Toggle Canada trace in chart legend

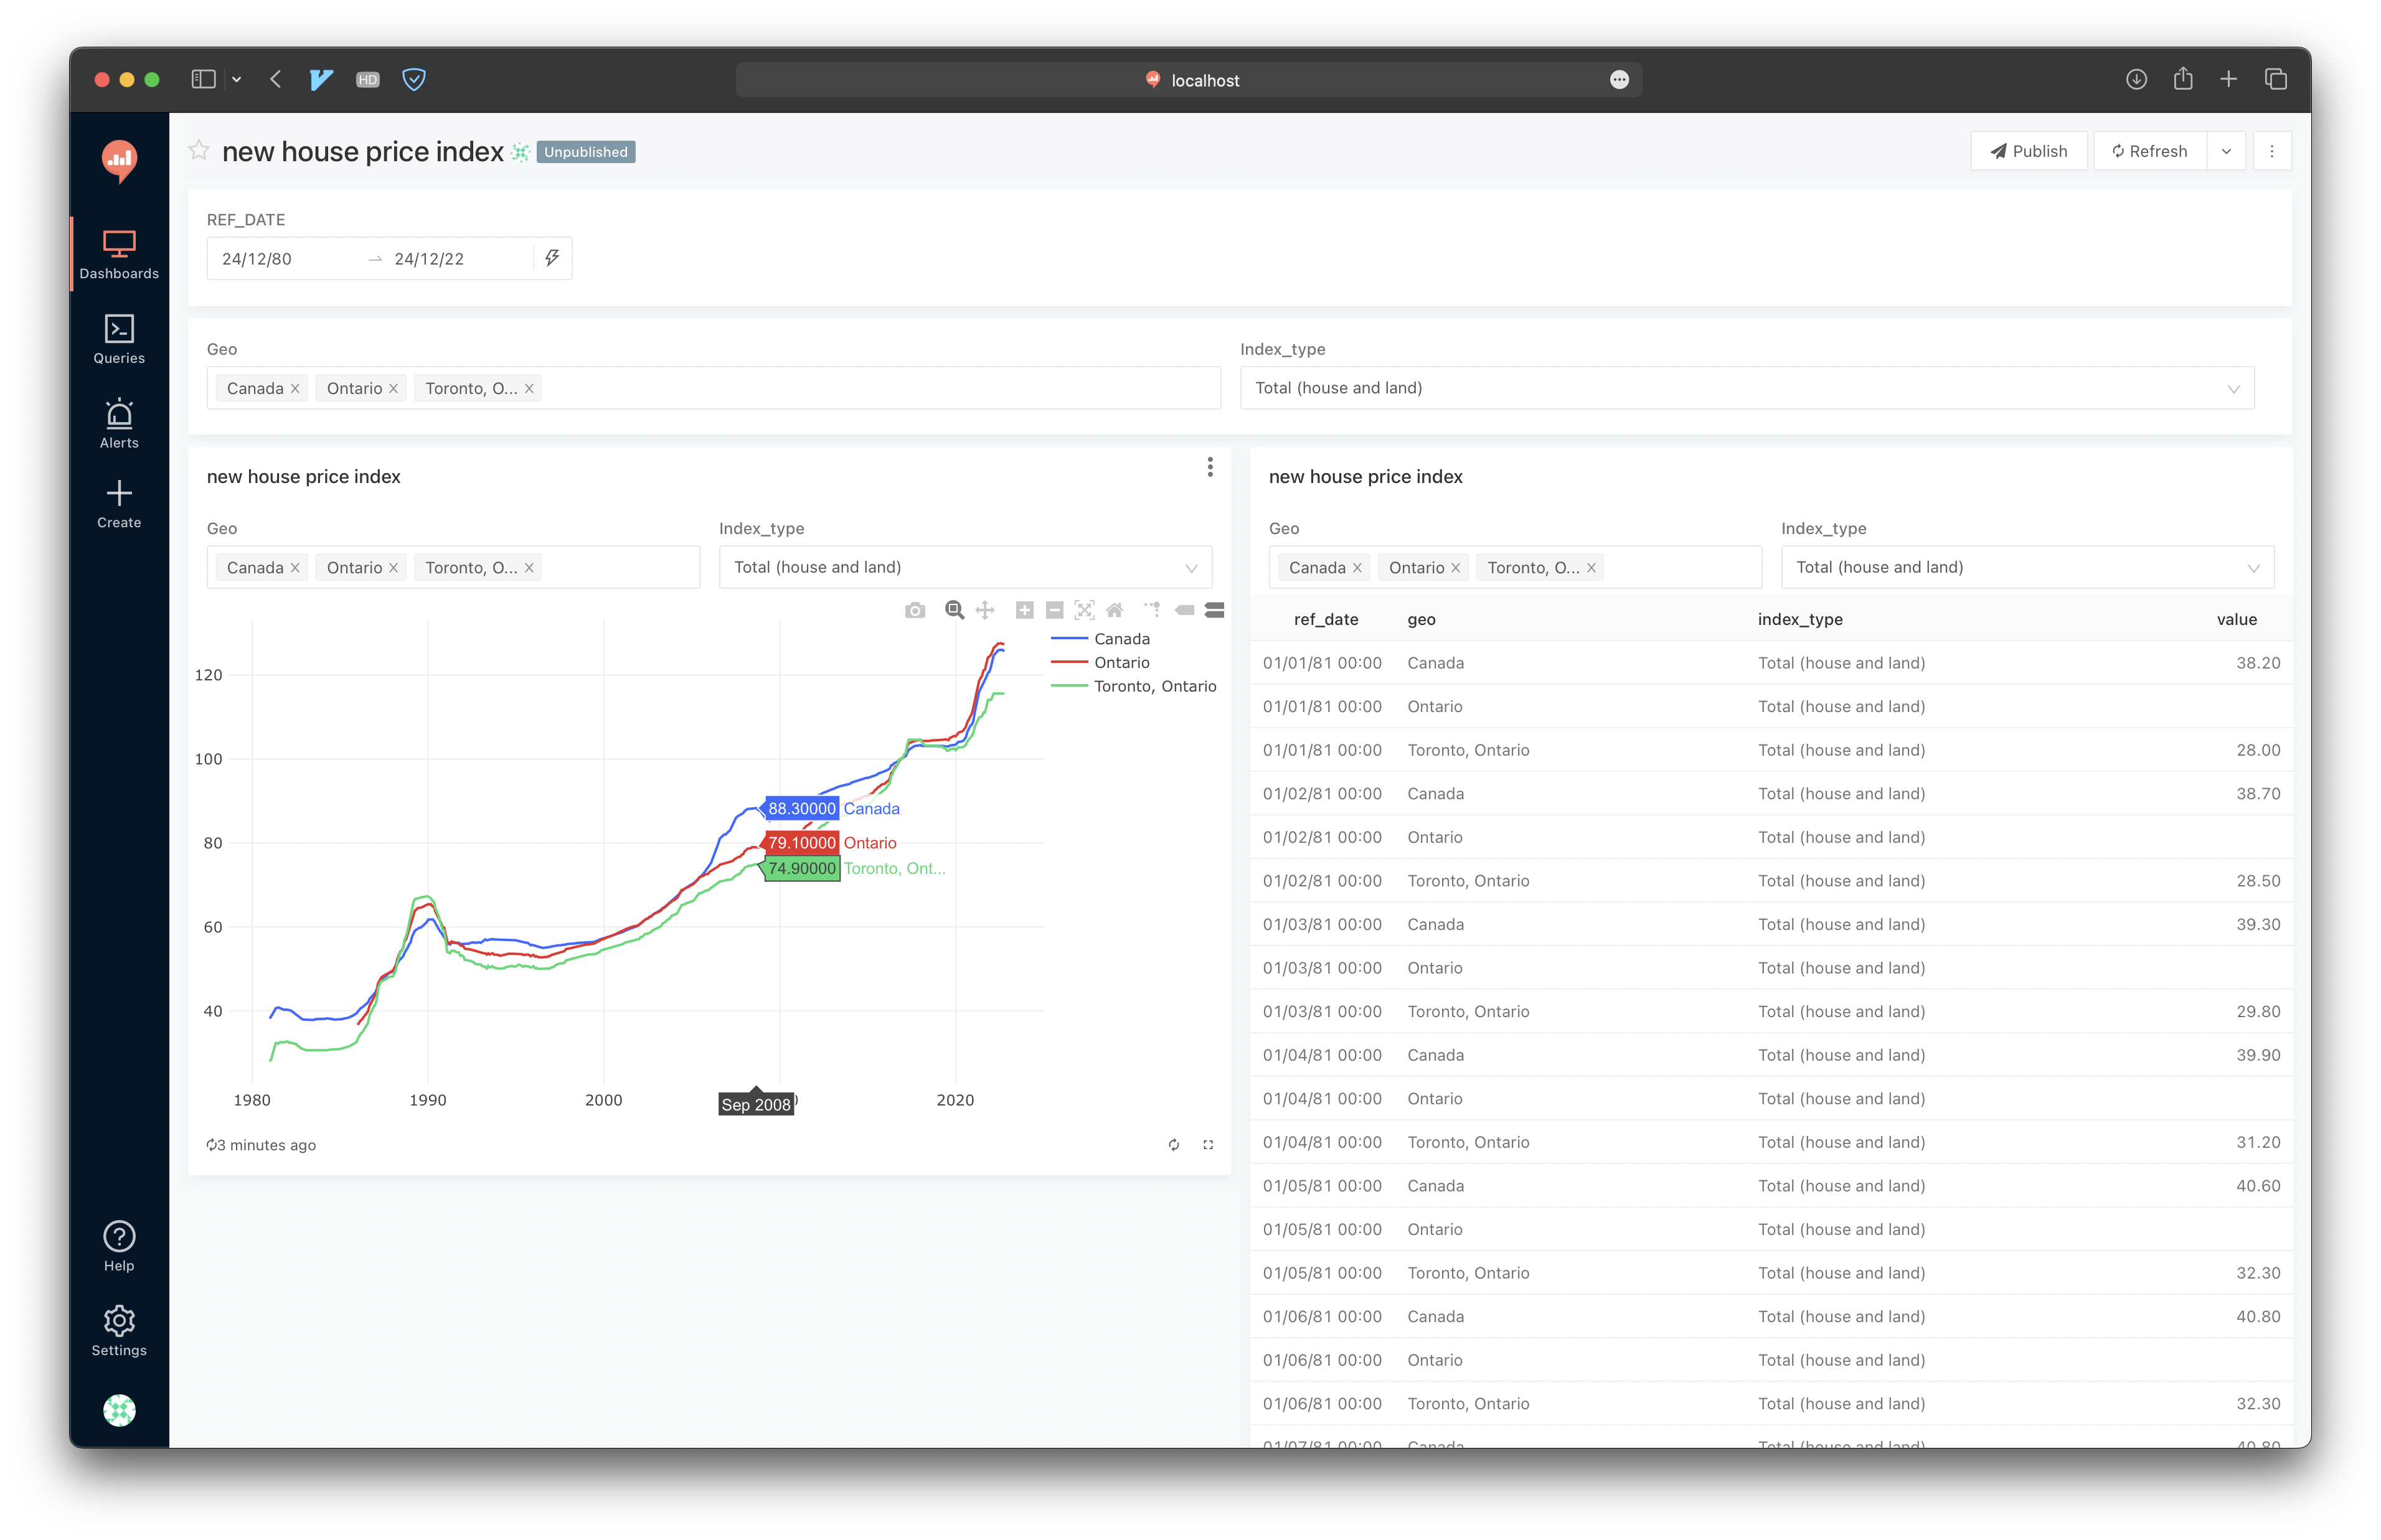[1121, 639]
